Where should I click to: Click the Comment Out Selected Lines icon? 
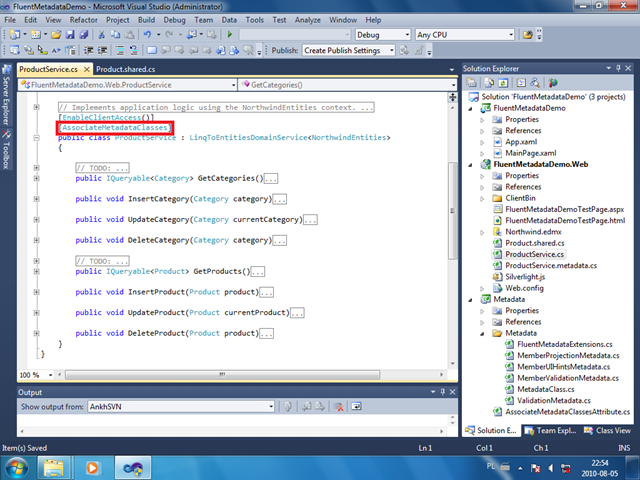120,50
